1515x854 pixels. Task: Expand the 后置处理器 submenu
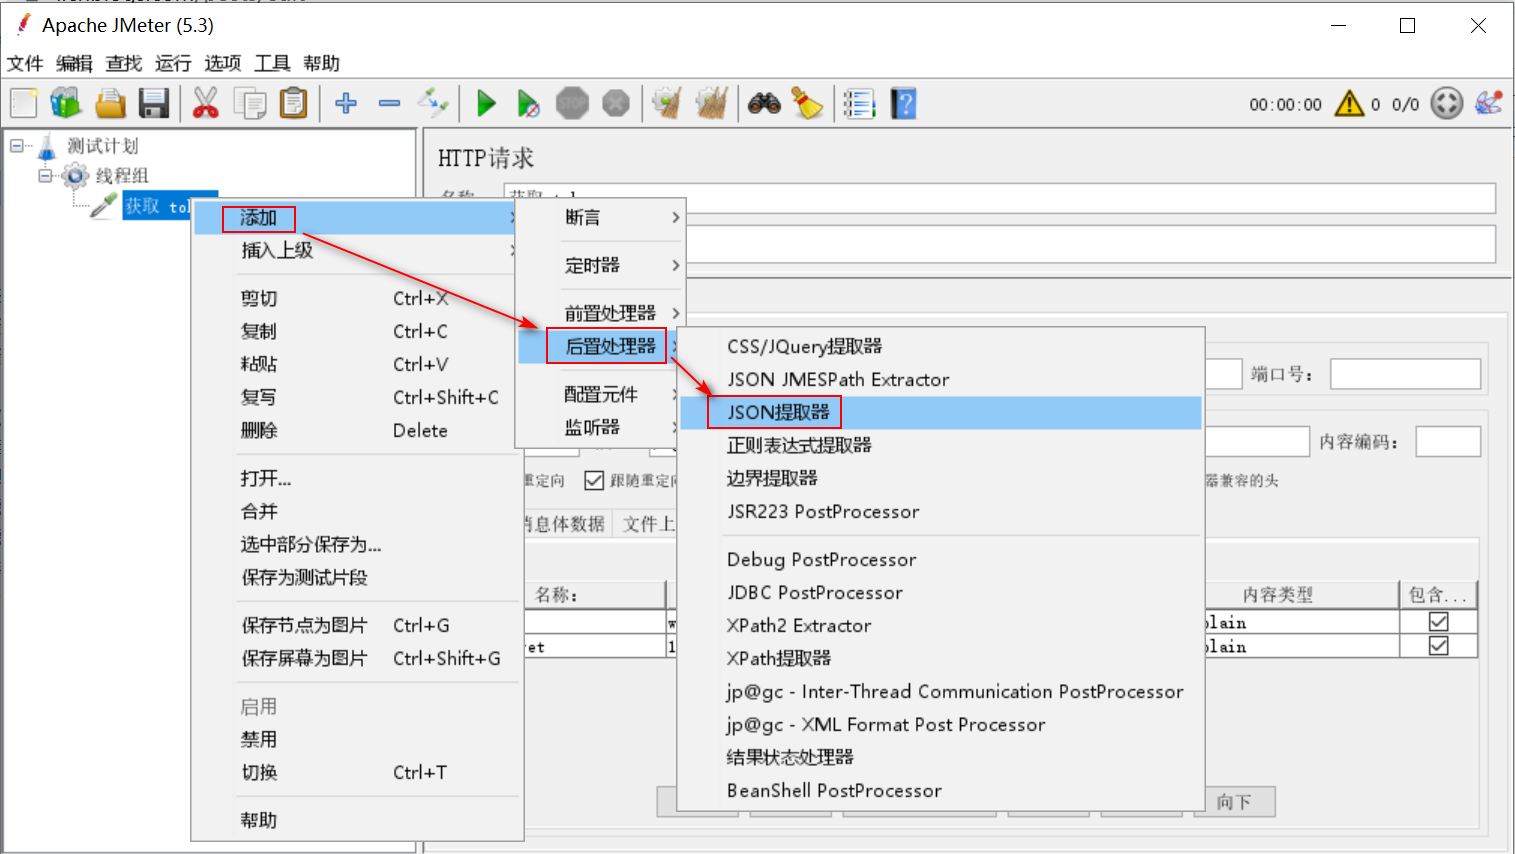(602, 346)
